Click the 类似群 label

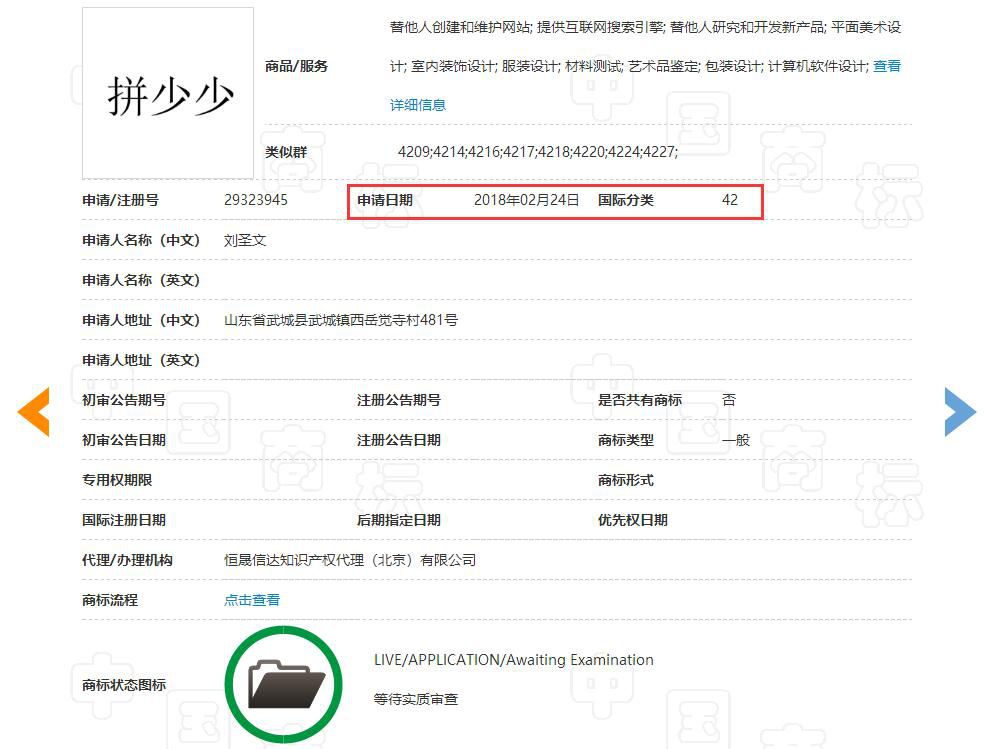tap(286, 152)
